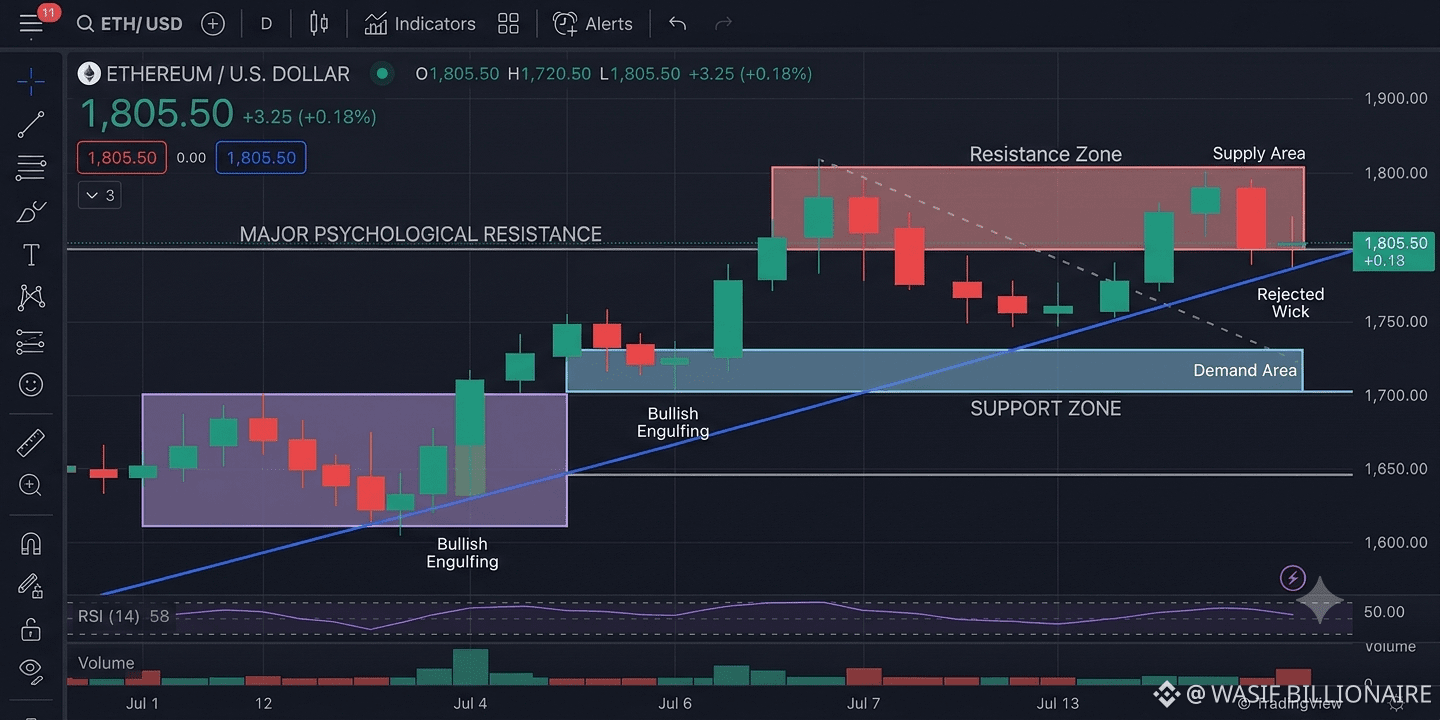The height and width of the screenshot is (720, 1440).
Task: Select the crosshair cursor tool
Action: 31,81
